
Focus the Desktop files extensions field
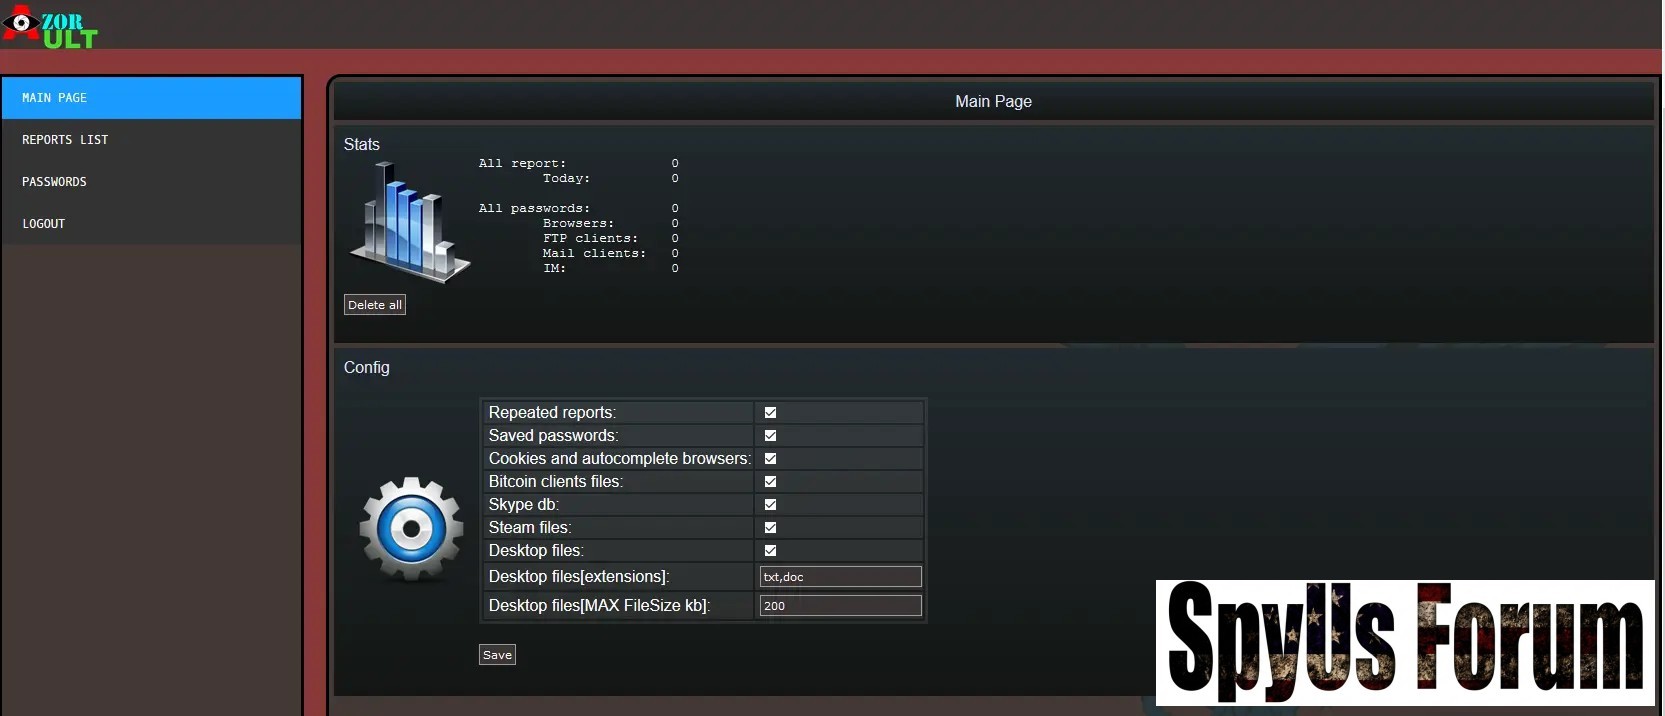(x=840, y=577)
